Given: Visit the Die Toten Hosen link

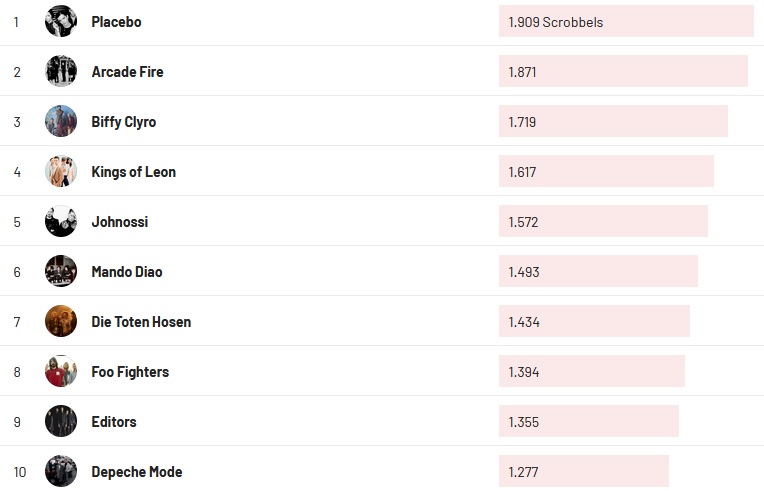Looking at the screenshot, I should pos(141,322).
